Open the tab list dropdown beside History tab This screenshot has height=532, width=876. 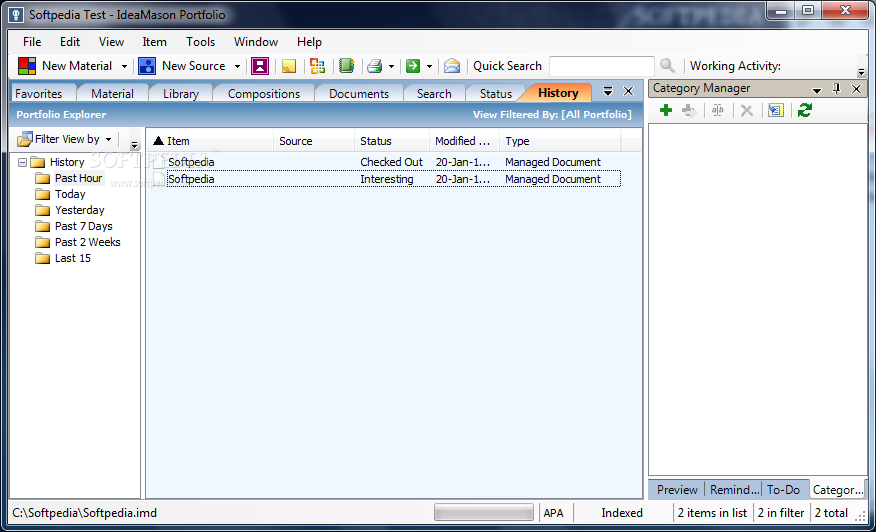(x=608, y=91)
